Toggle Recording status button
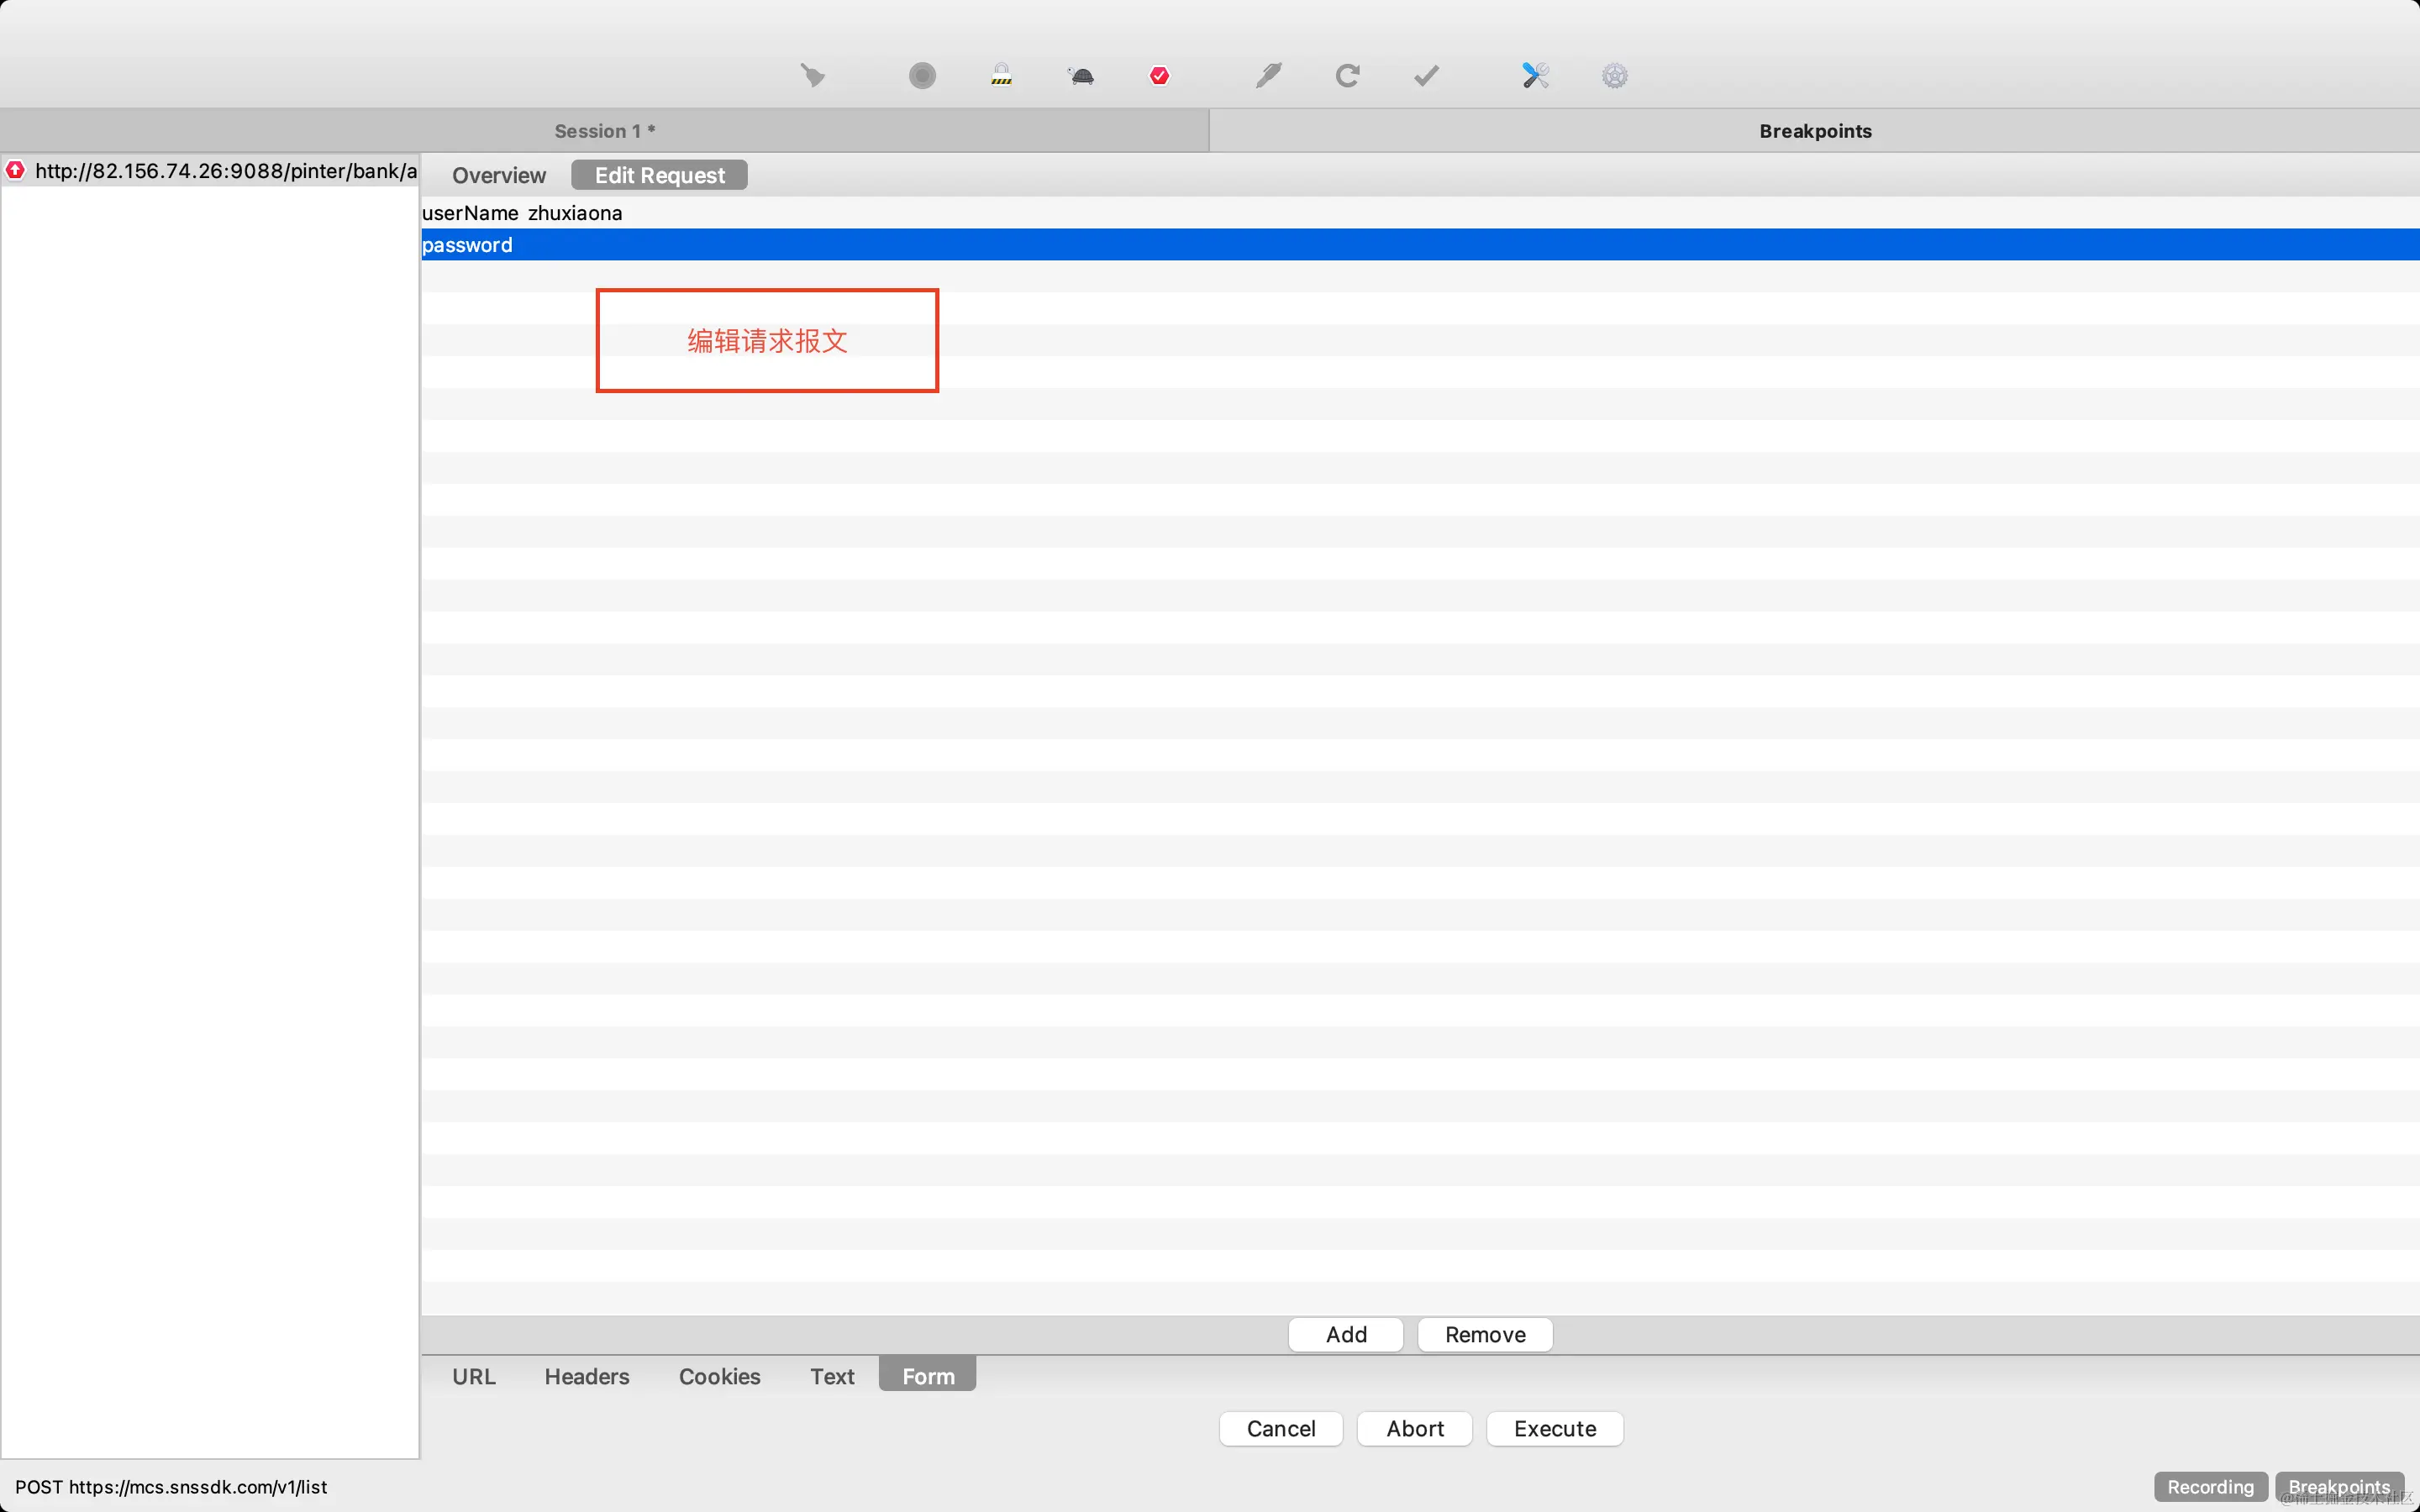 point(2210,1486)
